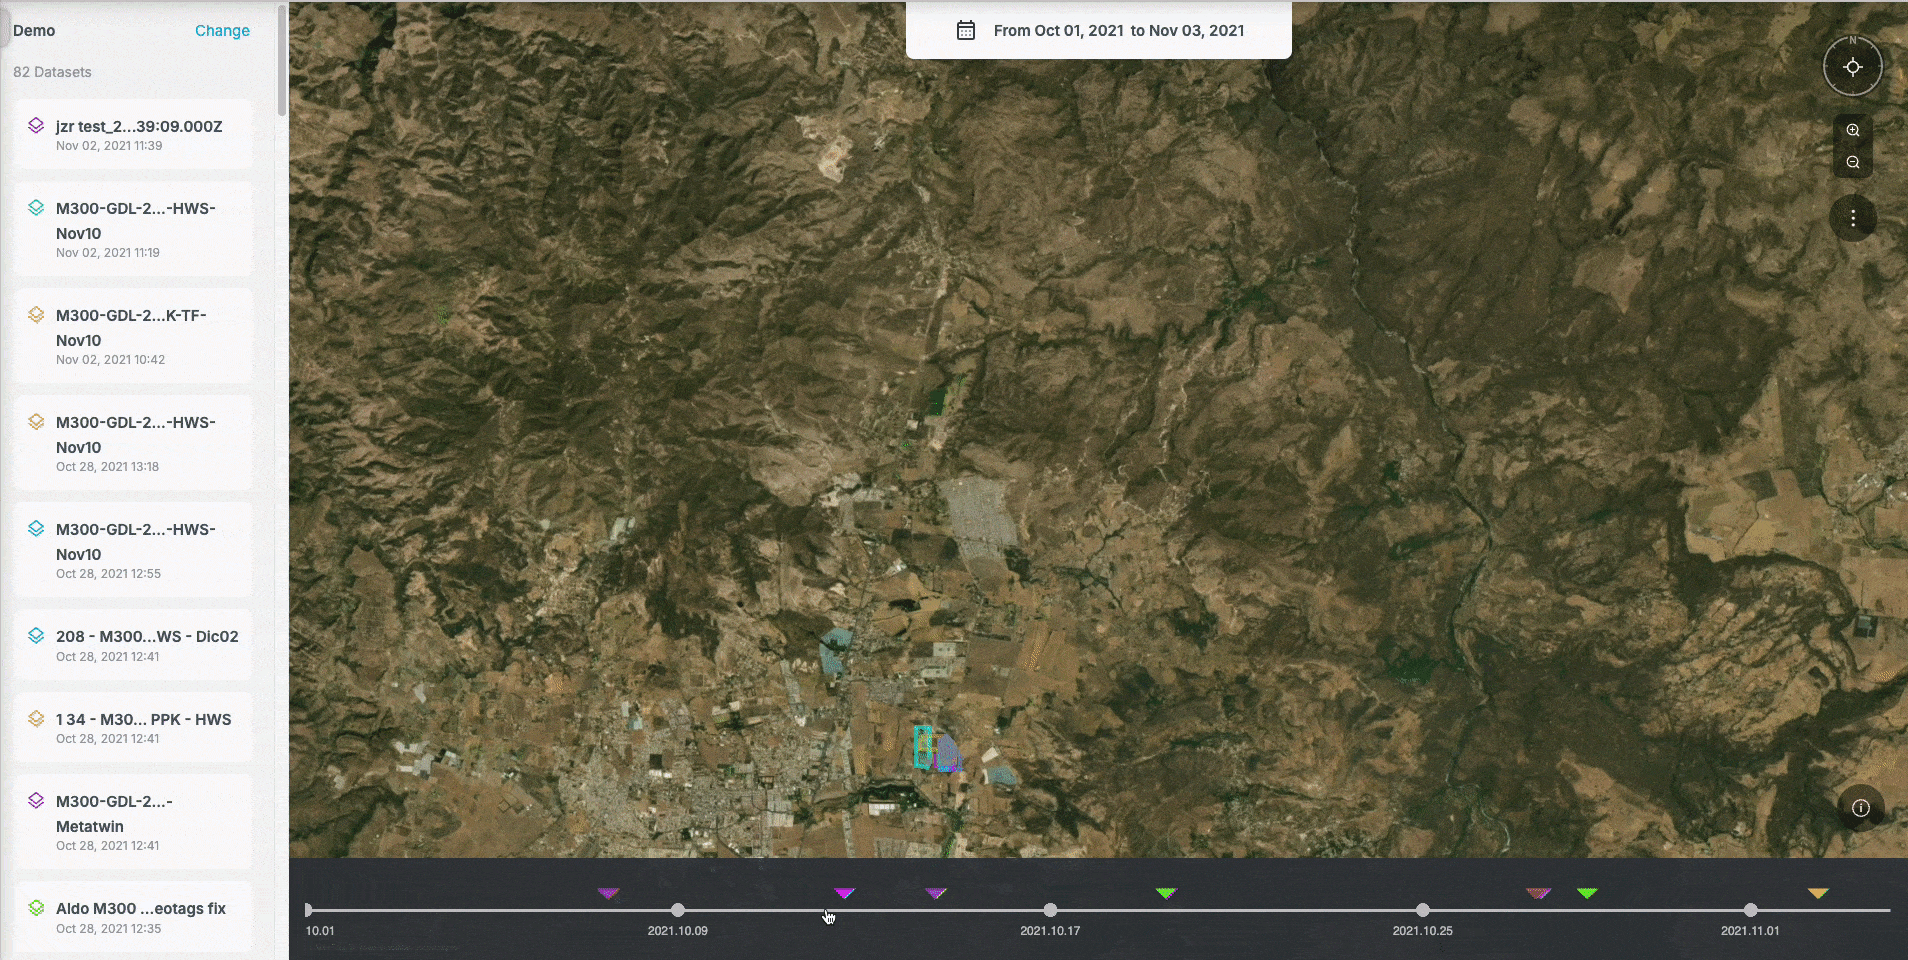Screen dimensions: 1908x960
Task: Click the dataset list scrollbar
Action: pos(282,60)
